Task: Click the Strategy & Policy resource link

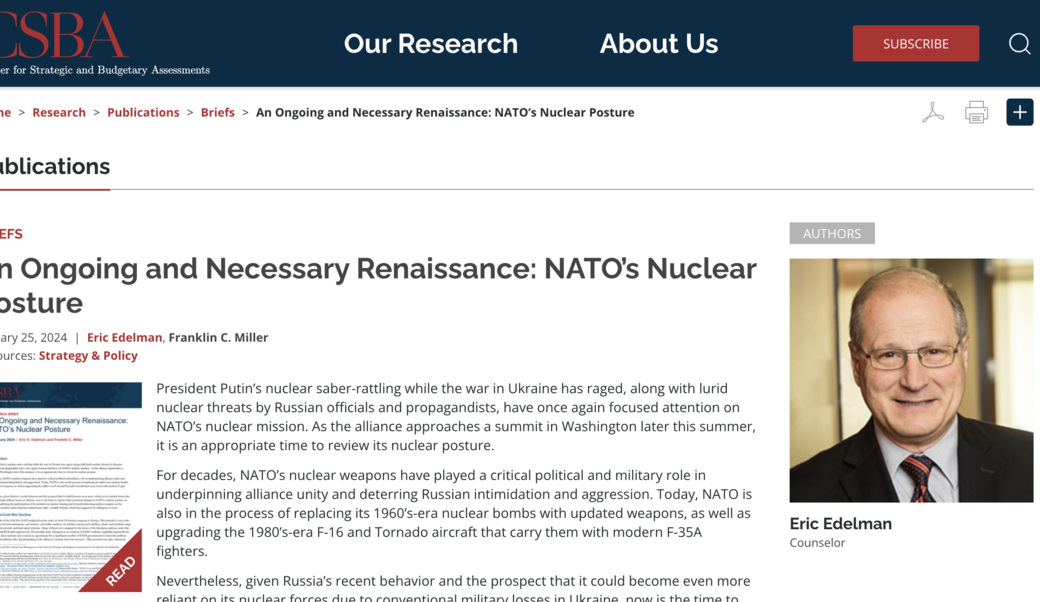Action: 88,355
